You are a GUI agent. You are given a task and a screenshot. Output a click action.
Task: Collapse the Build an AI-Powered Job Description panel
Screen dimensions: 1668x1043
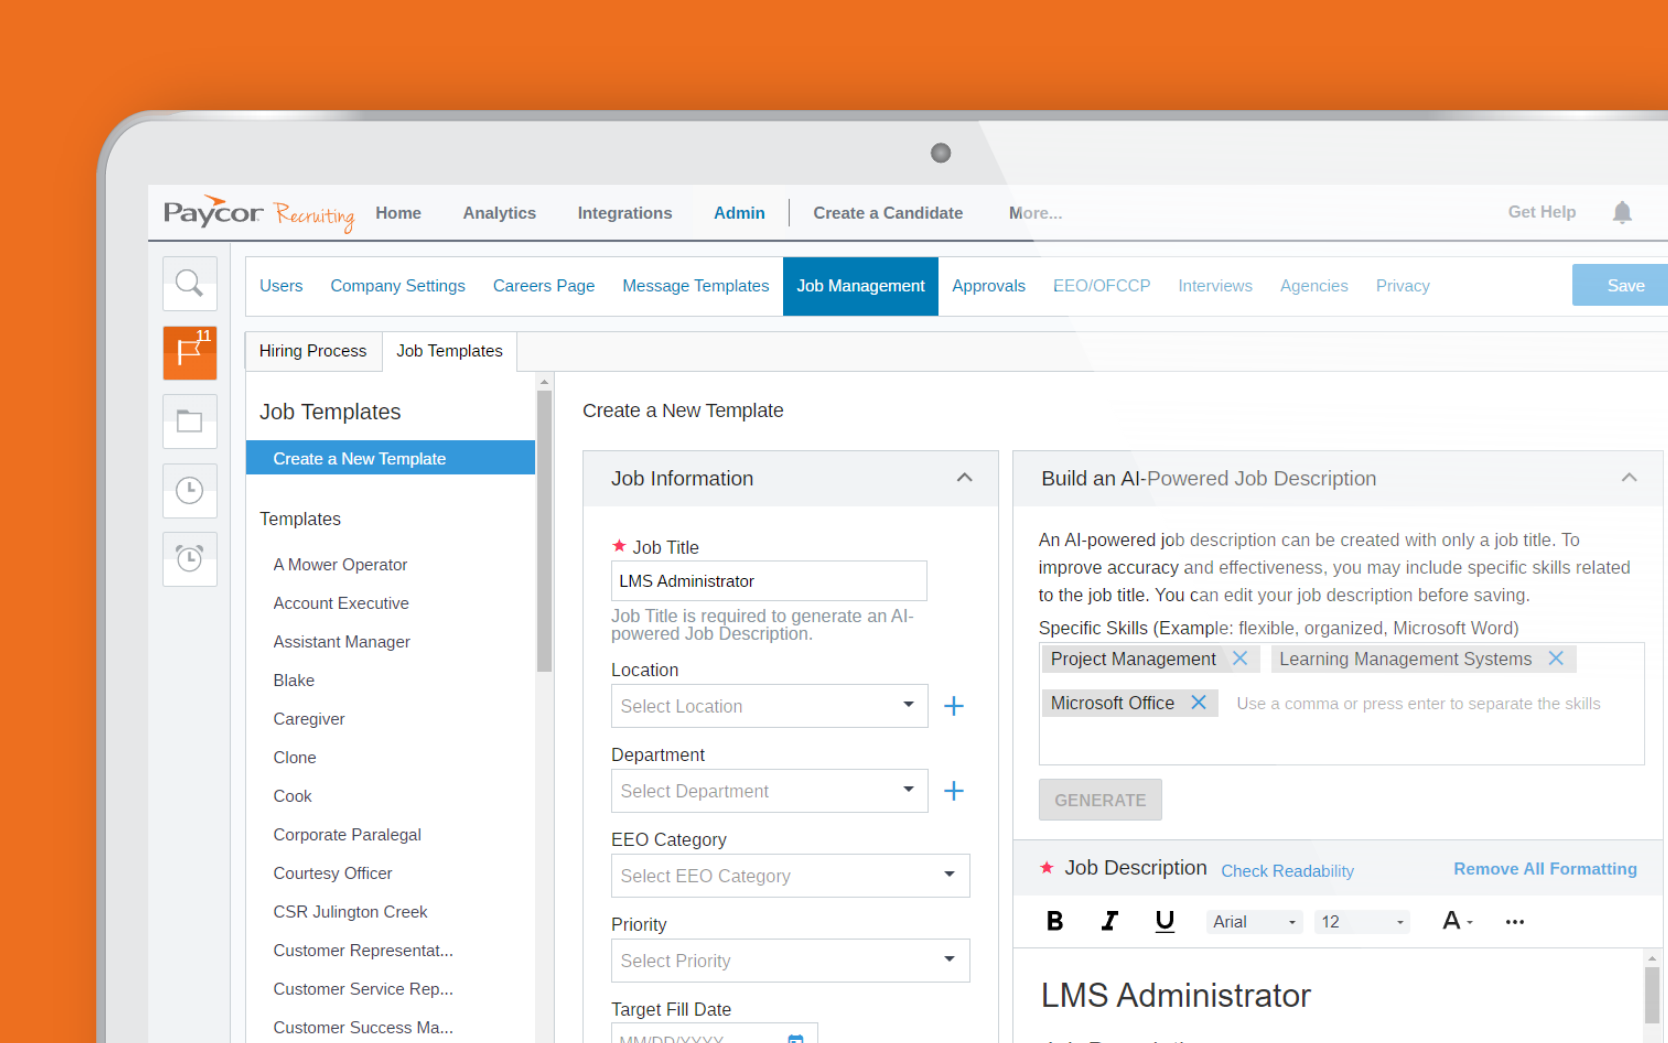[1629, 478]
